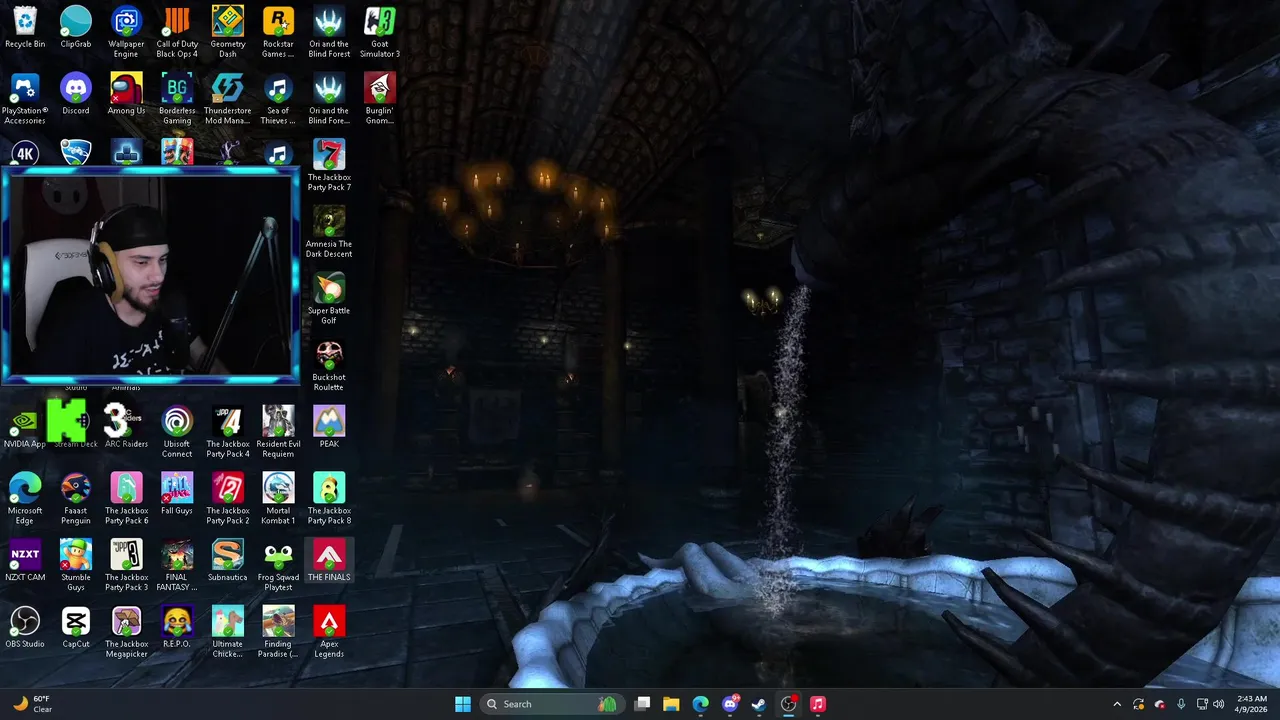Launch ClipGrab from the desktop

(x=76, y=28)
